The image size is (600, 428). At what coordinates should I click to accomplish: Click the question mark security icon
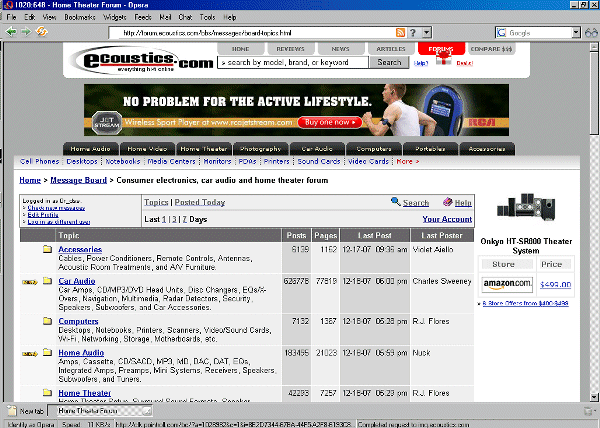(412, 33)
